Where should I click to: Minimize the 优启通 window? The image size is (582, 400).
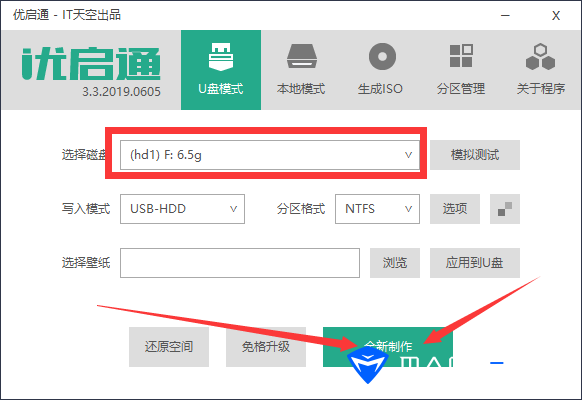click(505, 16)
